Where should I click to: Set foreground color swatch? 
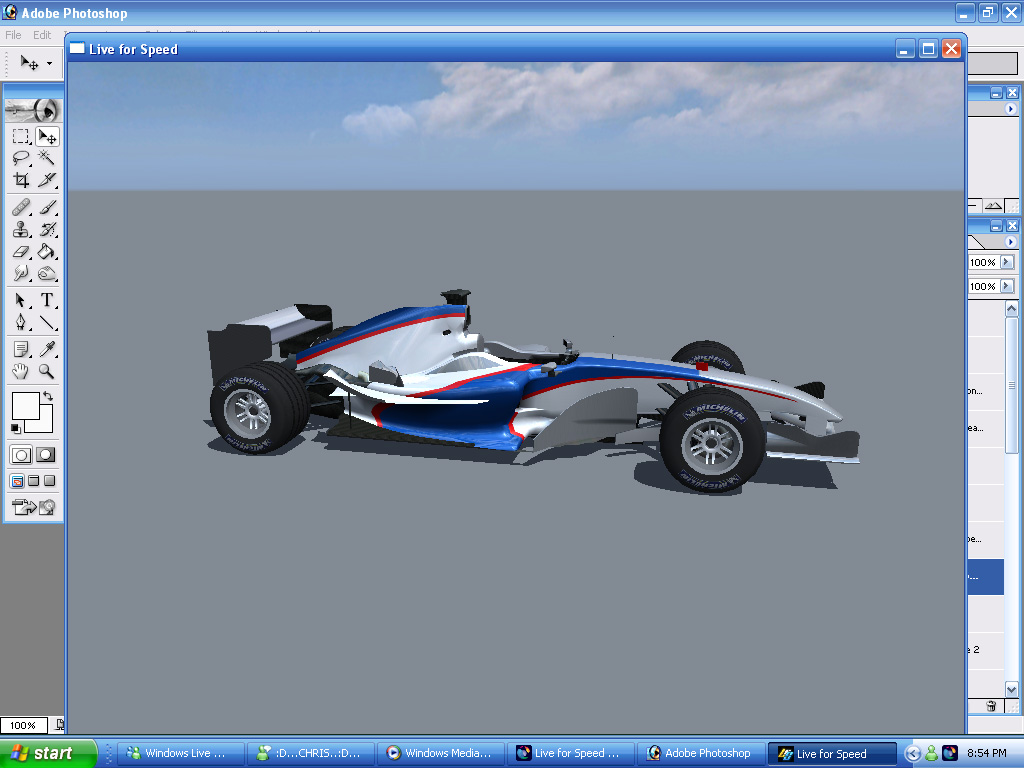(x=25, y=406)
